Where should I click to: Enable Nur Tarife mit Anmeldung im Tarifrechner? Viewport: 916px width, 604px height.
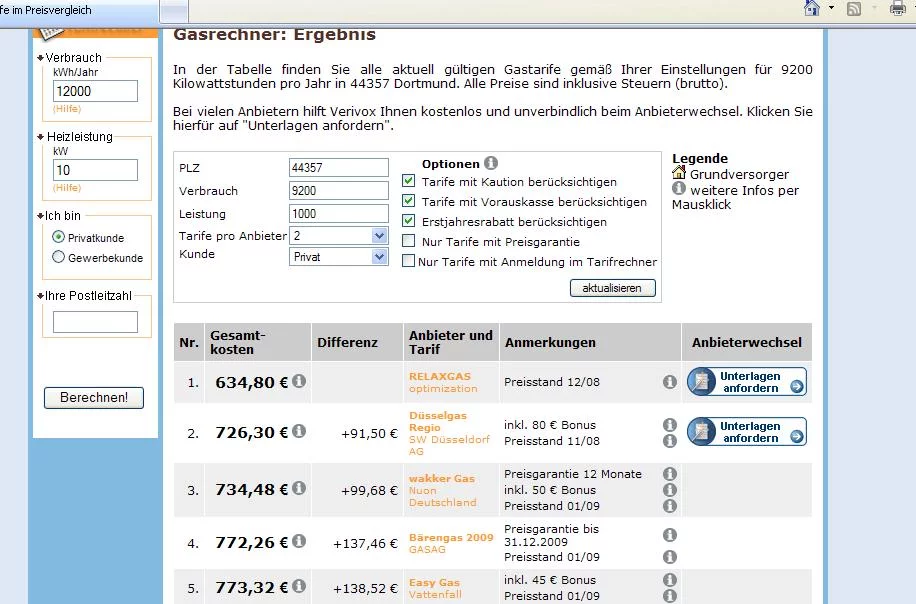(x=409, y=261)
